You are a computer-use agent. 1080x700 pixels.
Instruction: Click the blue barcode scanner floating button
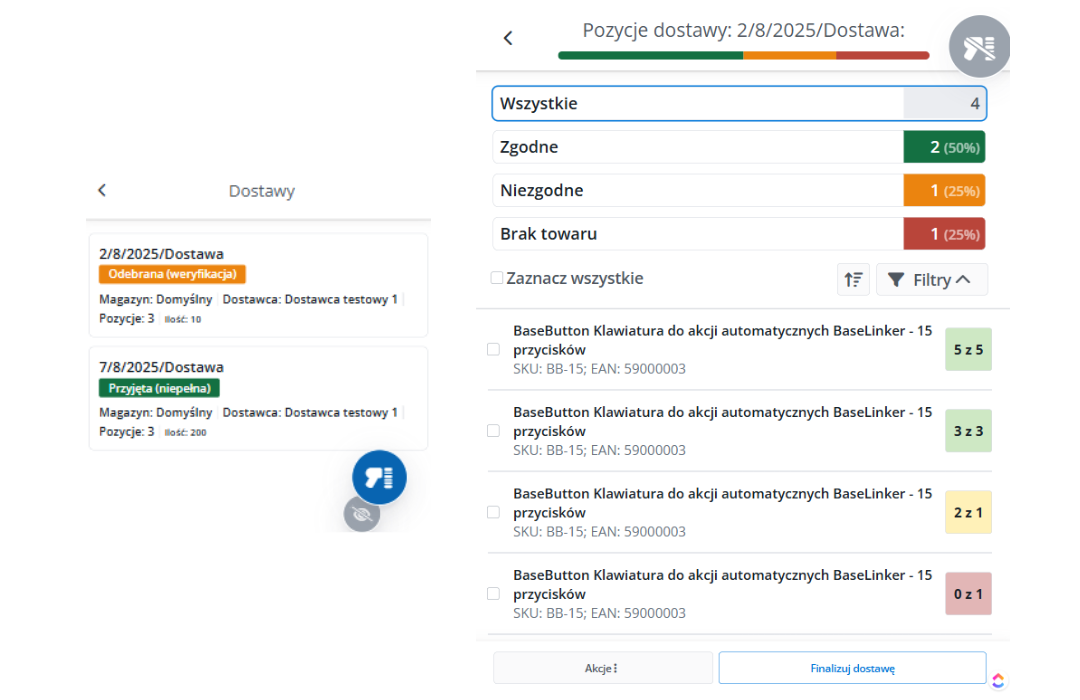[x=379, y=477]
